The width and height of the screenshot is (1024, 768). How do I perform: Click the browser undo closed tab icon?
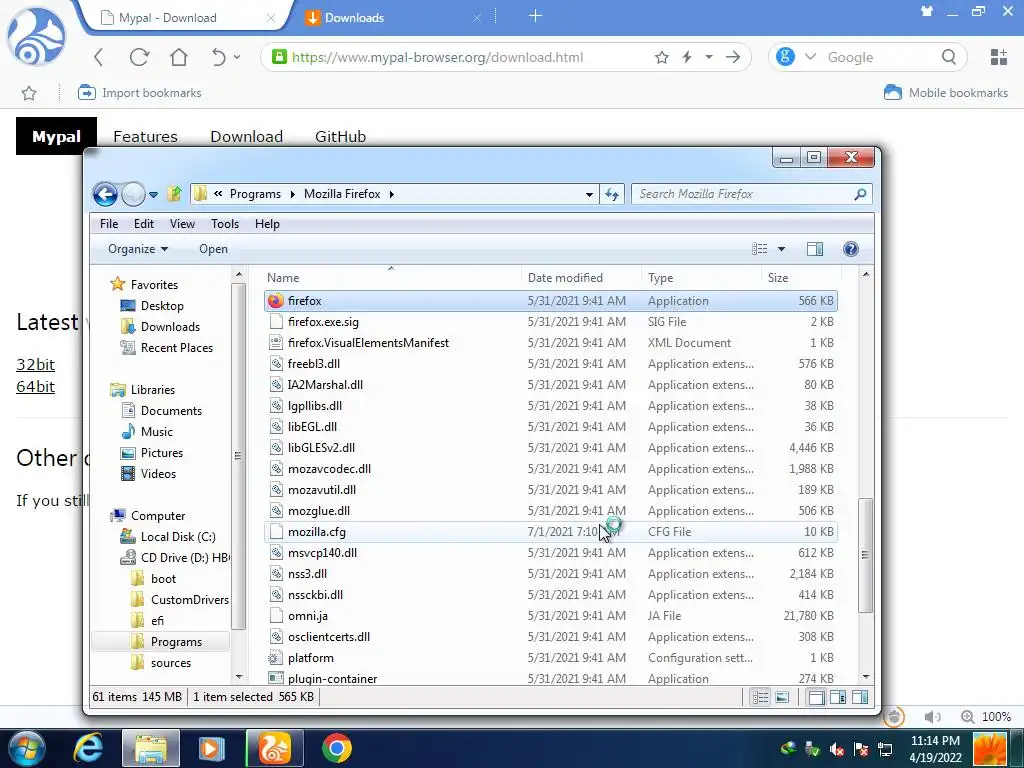219,57
